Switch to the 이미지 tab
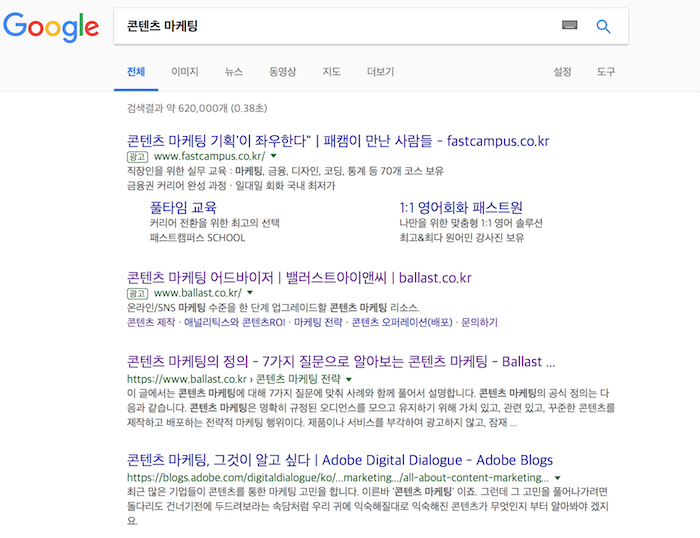The width and height of the screenshot is (700, 538). point(184,71)
